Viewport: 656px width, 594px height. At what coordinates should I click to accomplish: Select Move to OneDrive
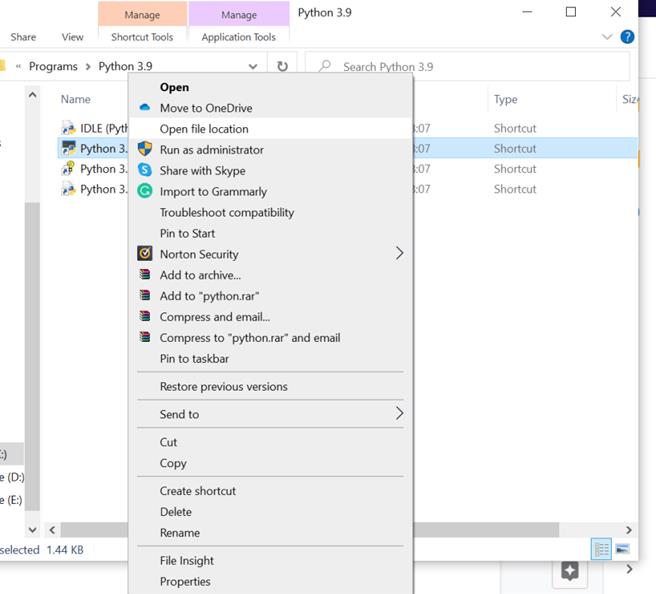tap(206, 108)
